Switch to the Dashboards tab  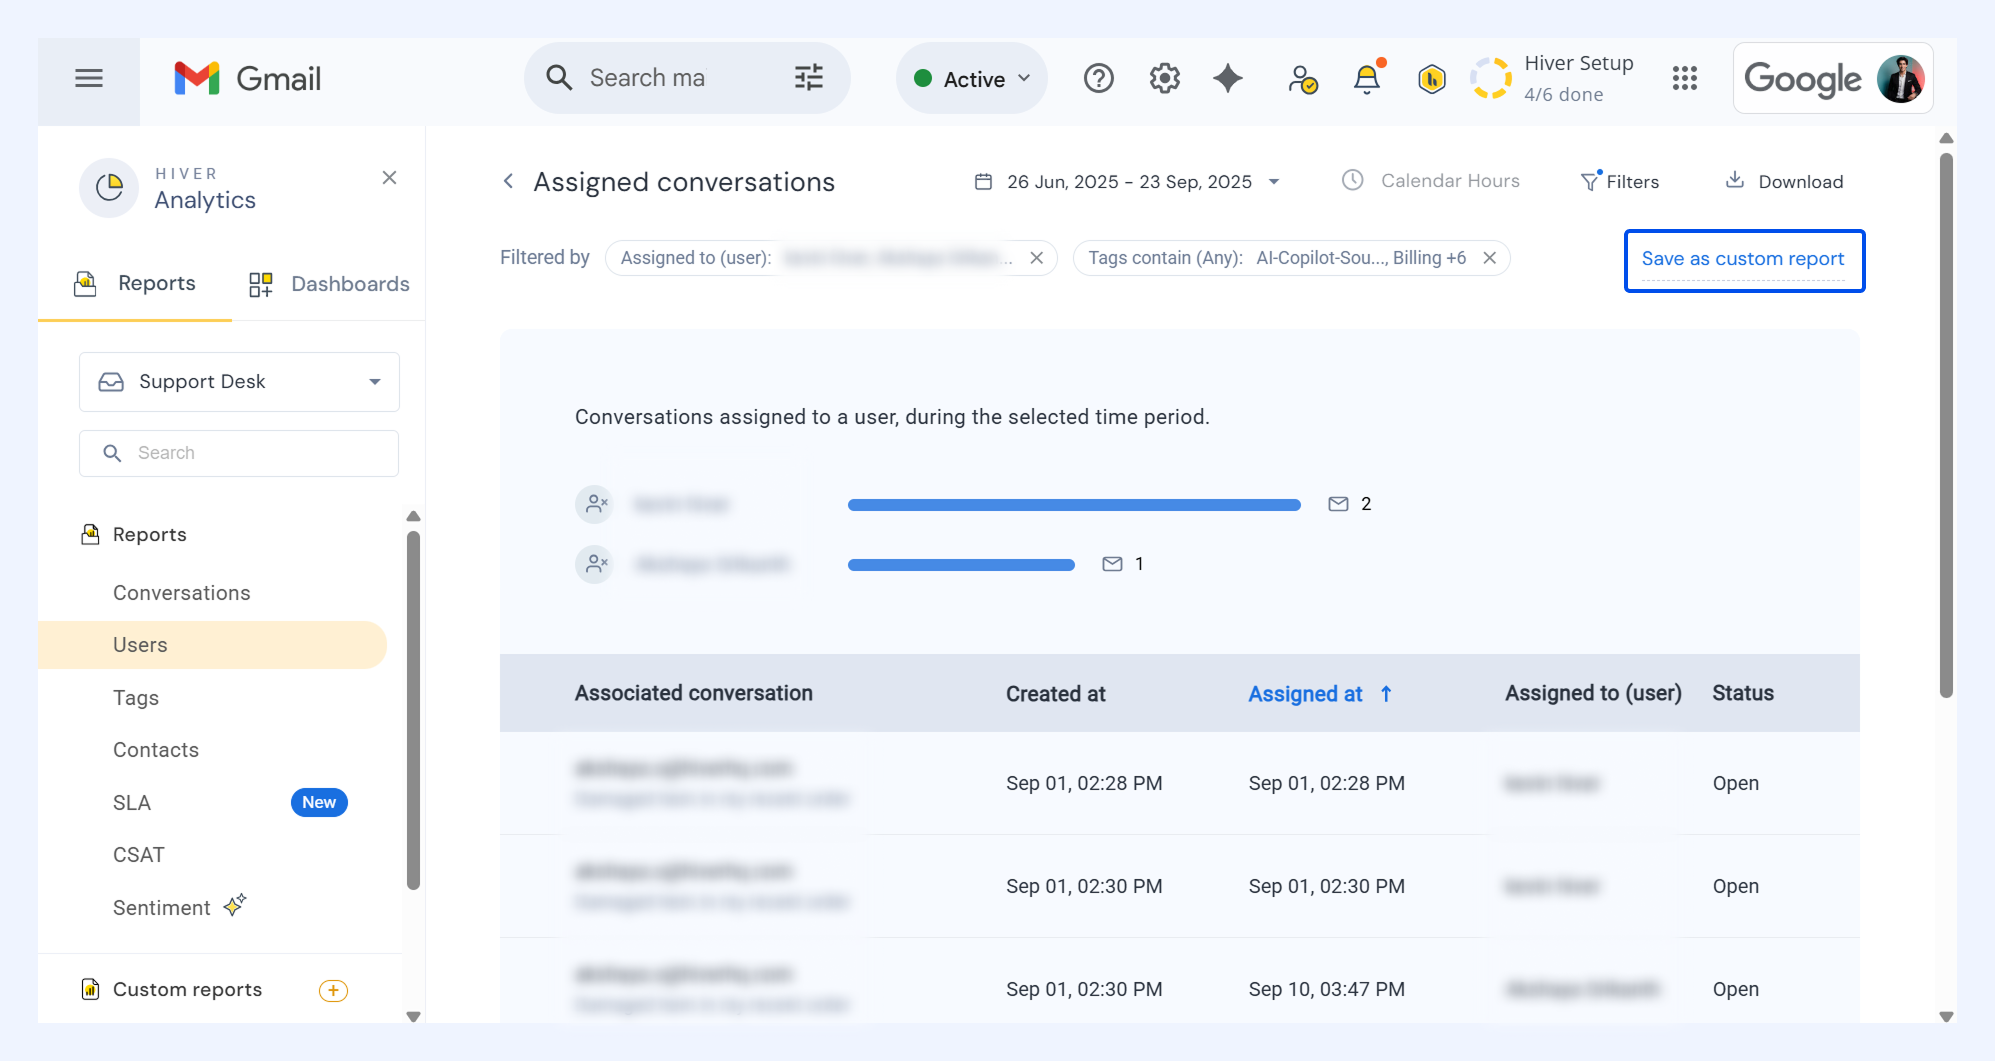[x=329, y=284]
